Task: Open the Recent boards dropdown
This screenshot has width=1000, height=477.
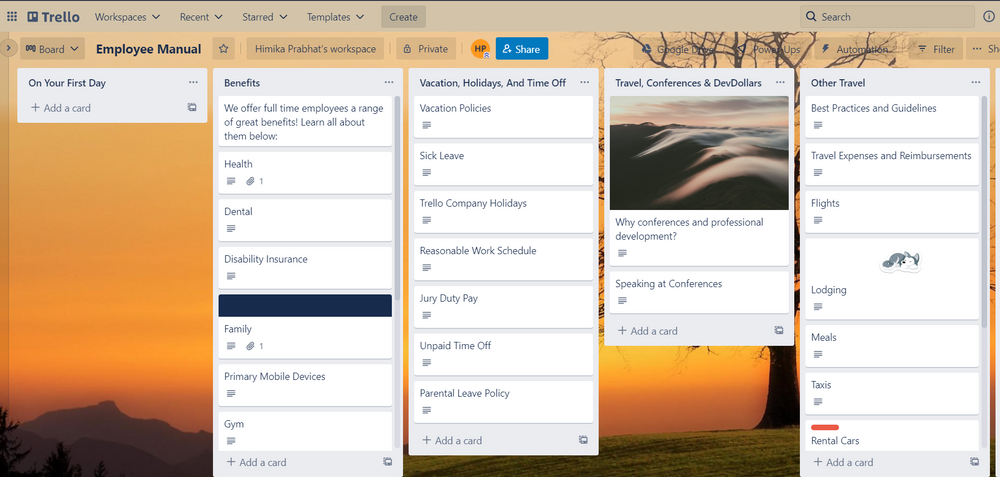Action: [201, 17]
